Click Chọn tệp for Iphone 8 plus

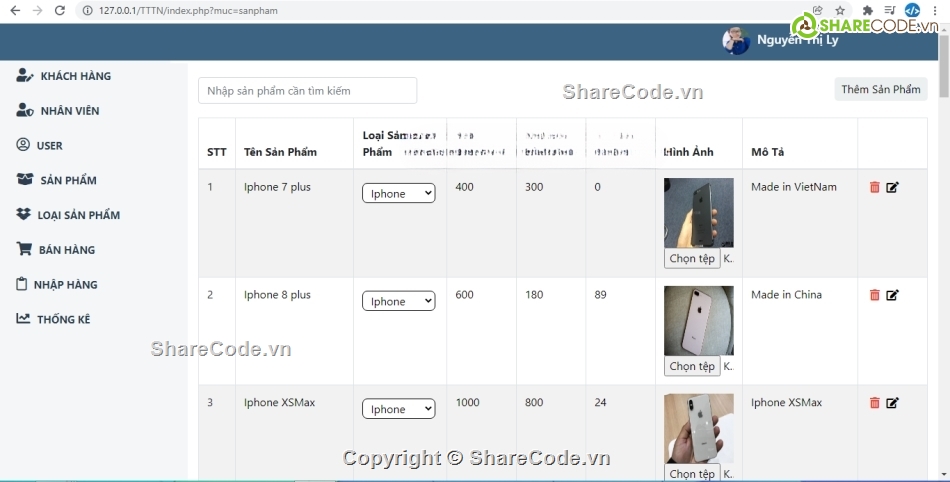tap(692, 366)
